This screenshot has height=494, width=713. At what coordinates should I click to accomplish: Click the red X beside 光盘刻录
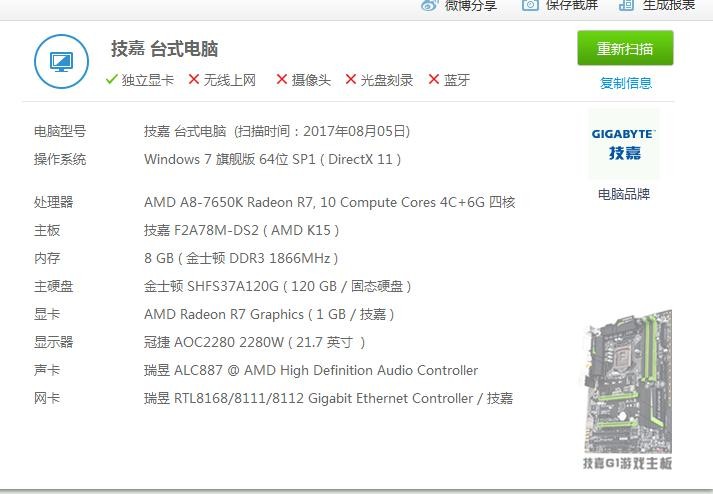[351, 80]
